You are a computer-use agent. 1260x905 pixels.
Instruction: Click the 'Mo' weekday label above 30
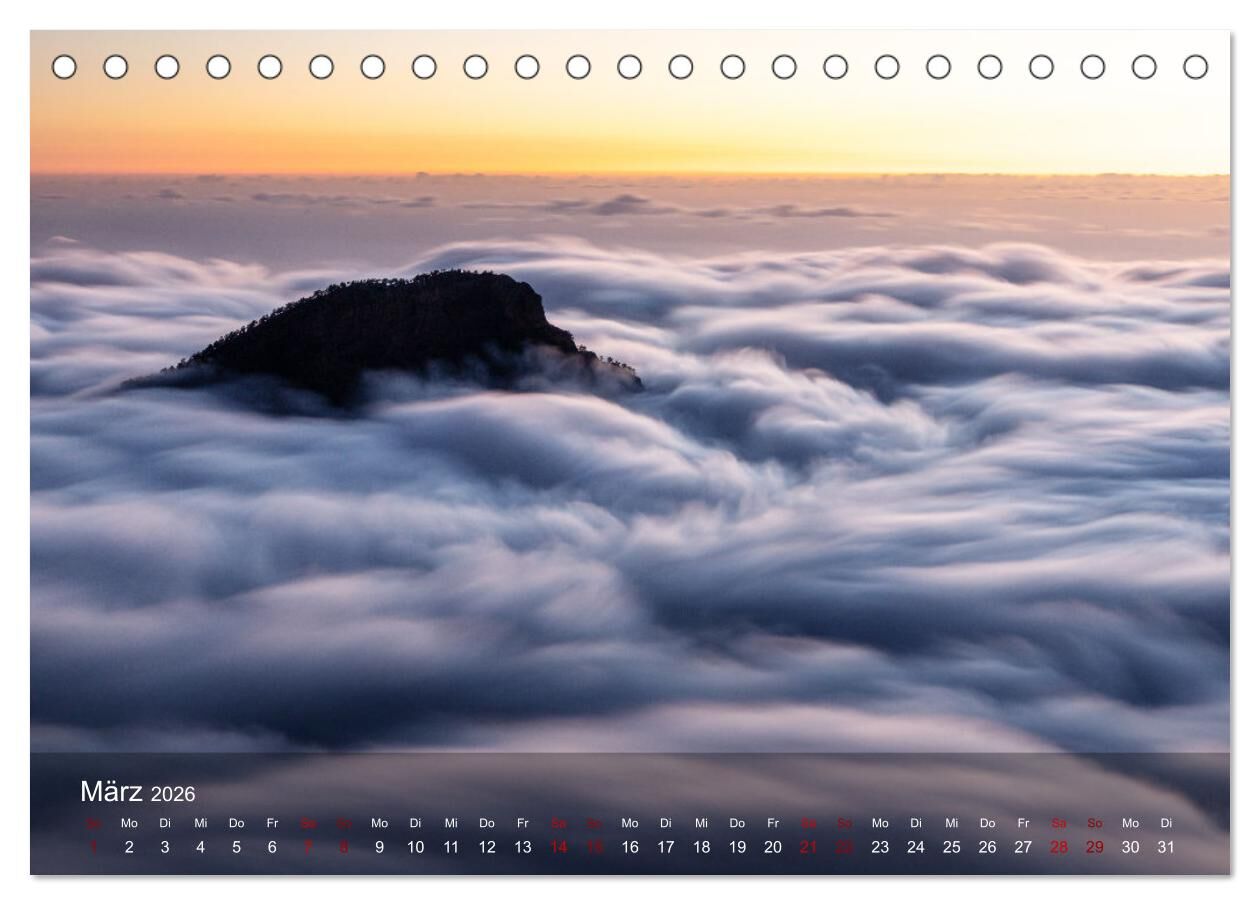coord(1130,823)
